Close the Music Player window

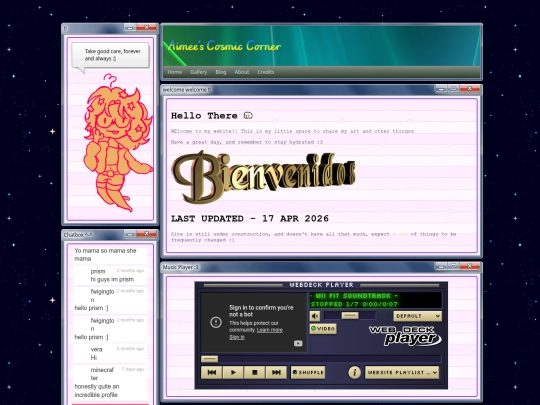(x=469, y=266)
